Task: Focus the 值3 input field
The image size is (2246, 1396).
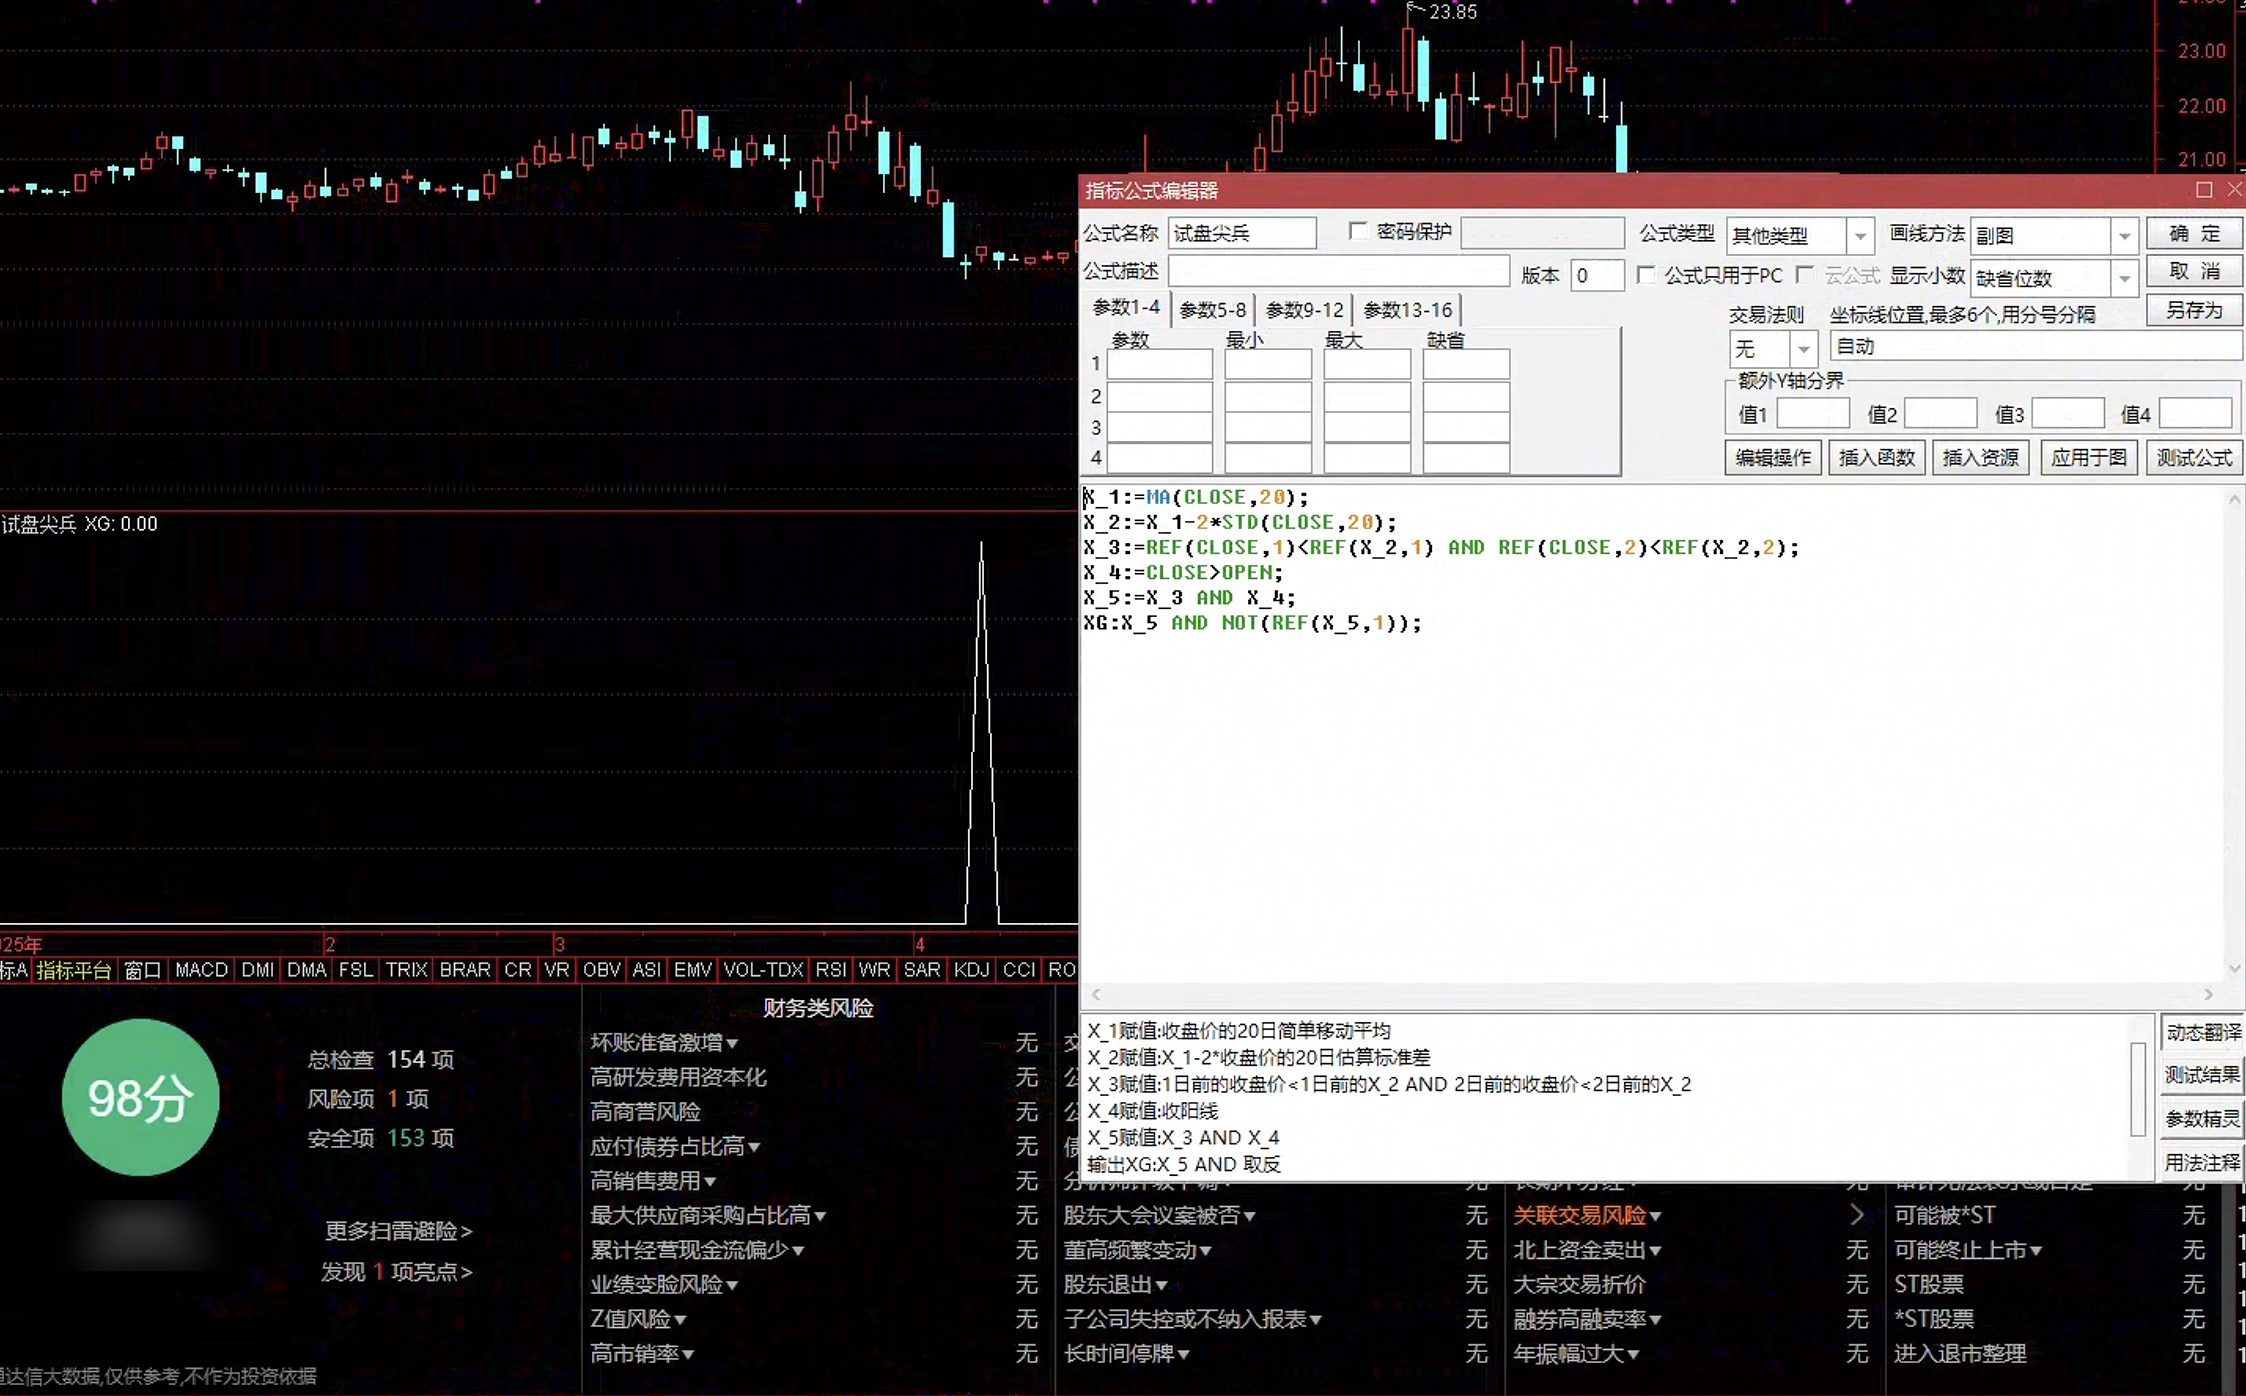Action: click(x=2068, y=414)
